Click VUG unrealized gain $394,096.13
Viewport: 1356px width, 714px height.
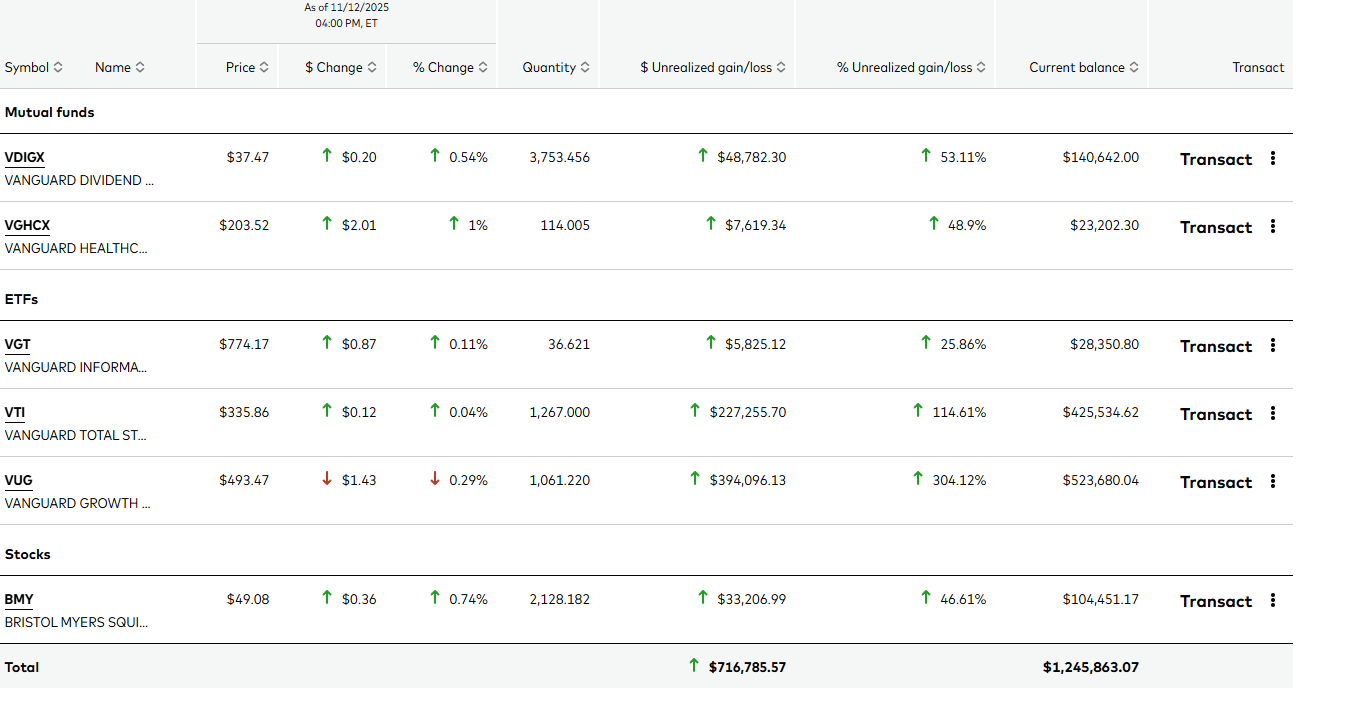[x=748, y=480]
